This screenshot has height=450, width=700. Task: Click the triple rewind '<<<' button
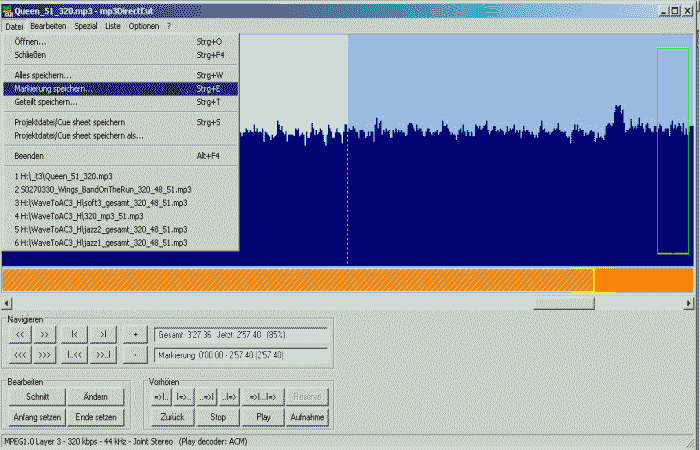tap(20, 354)
